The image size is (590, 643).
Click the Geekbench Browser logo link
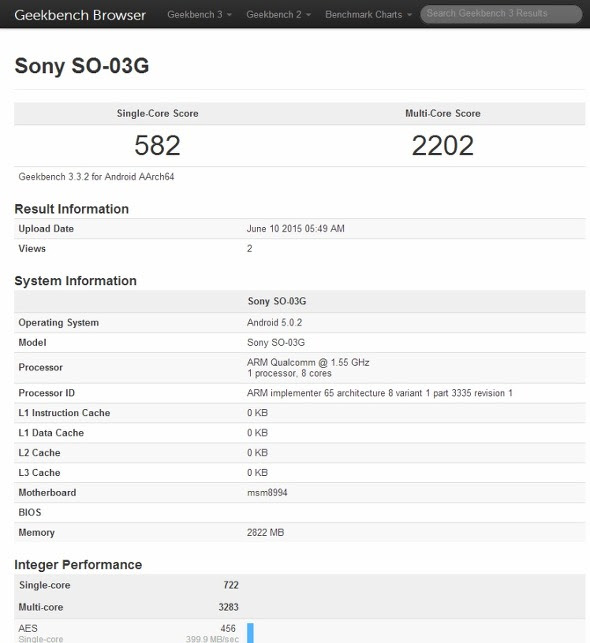(80, 15)
